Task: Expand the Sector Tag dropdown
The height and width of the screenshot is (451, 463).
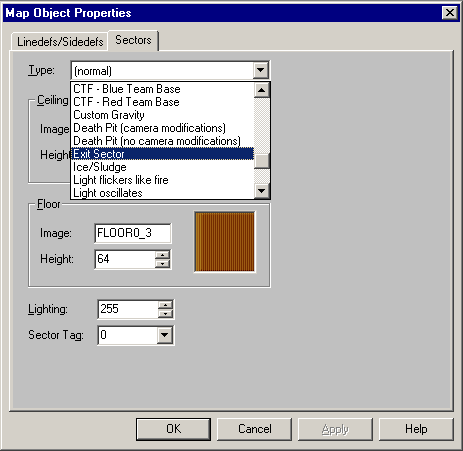Action: (165, 335)
